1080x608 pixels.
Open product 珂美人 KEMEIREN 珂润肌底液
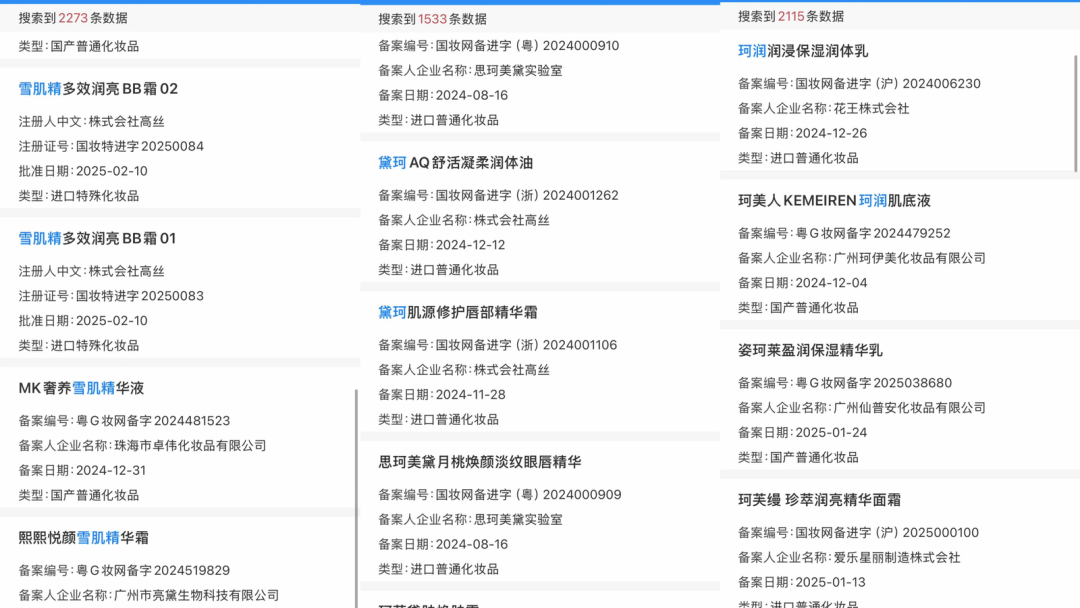point(834,200)
